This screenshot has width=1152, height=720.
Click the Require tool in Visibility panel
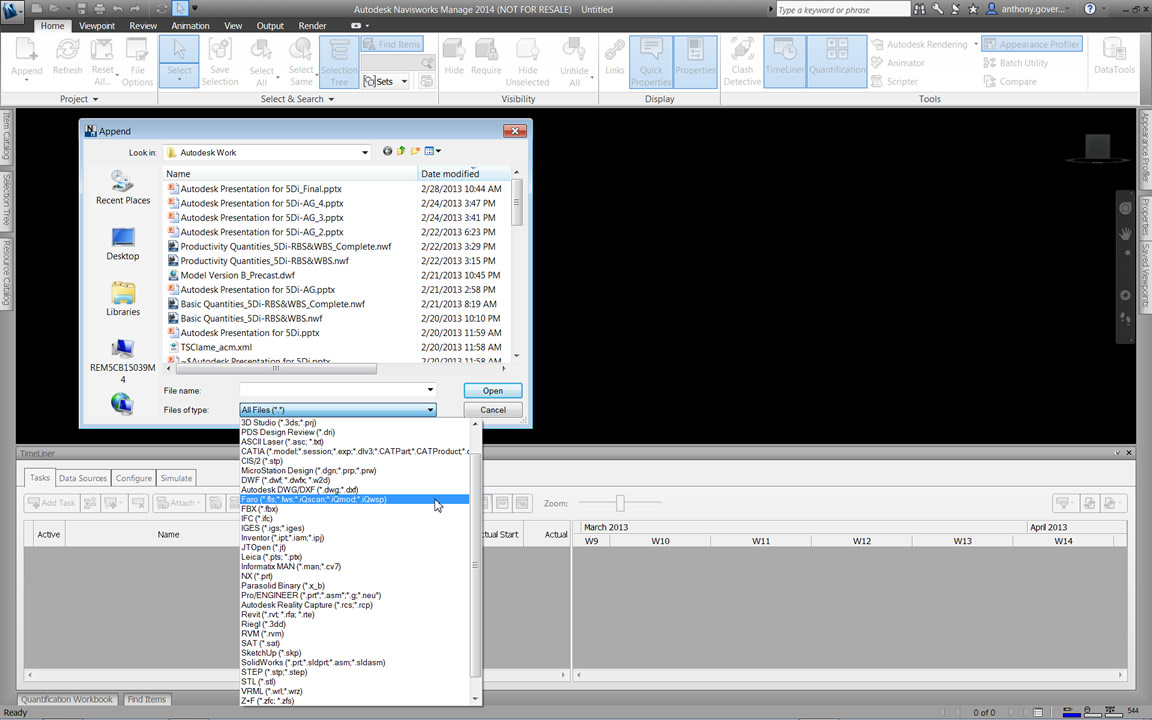point(486,57)
